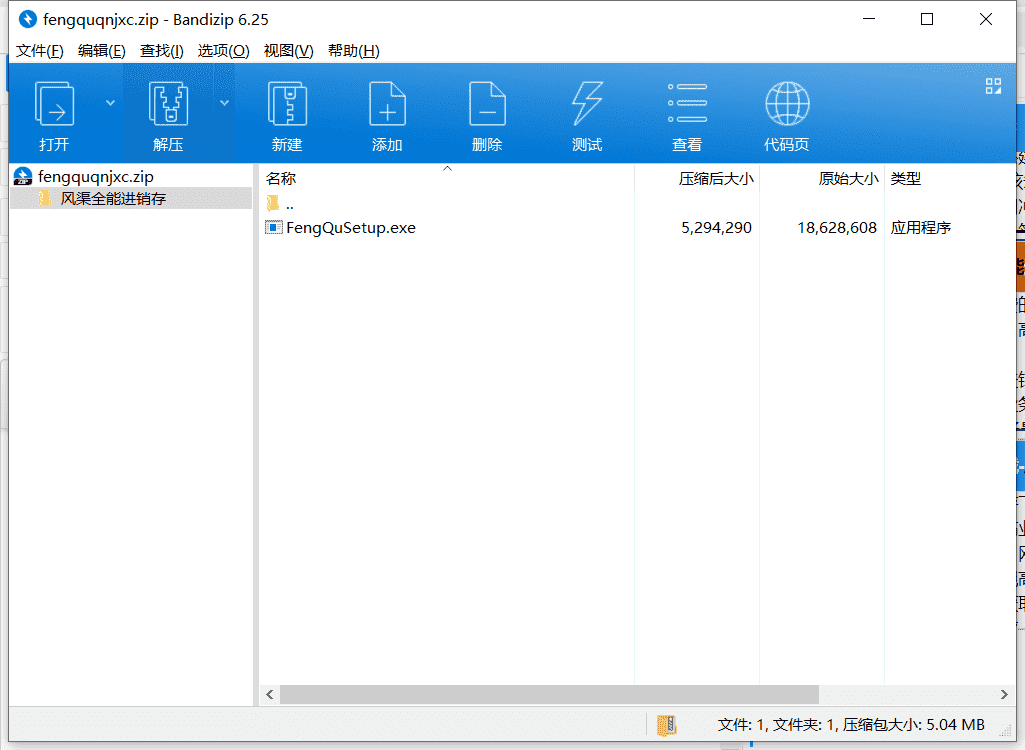
Task: Select fengquqnjxc.zip root in the tree
Action: (95, 177)
